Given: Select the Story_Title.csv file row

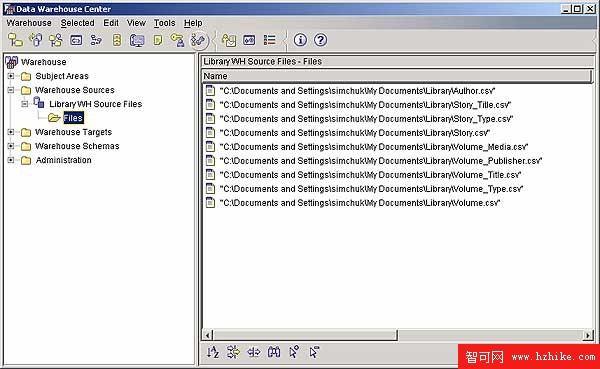Looking at the screenshot, I should click(359, 104).
